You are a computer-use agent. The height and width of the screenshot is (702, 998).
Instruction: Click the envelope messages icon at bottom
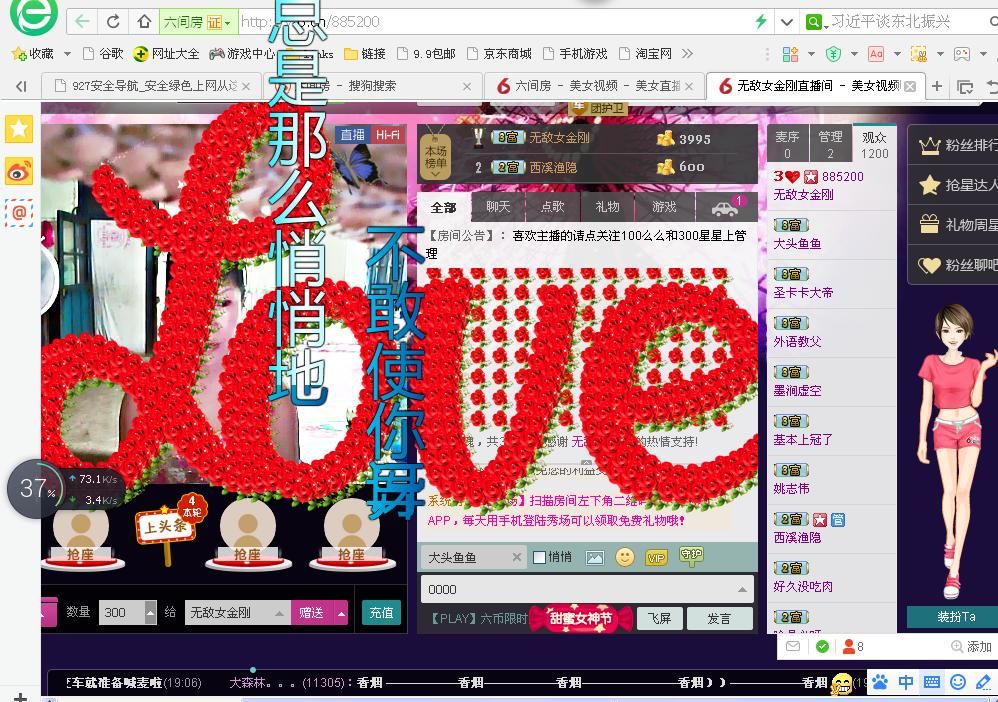point(793,647)
